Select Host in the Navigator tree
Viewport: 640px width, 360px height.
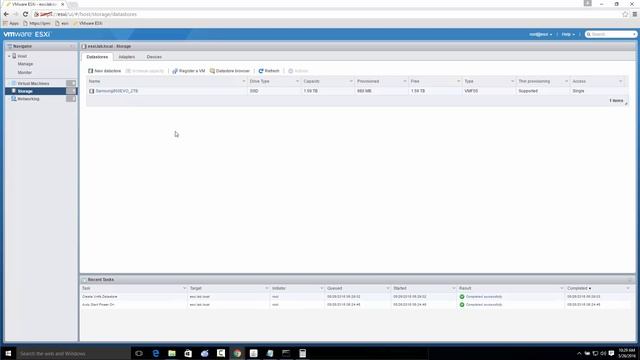(22, 56)
